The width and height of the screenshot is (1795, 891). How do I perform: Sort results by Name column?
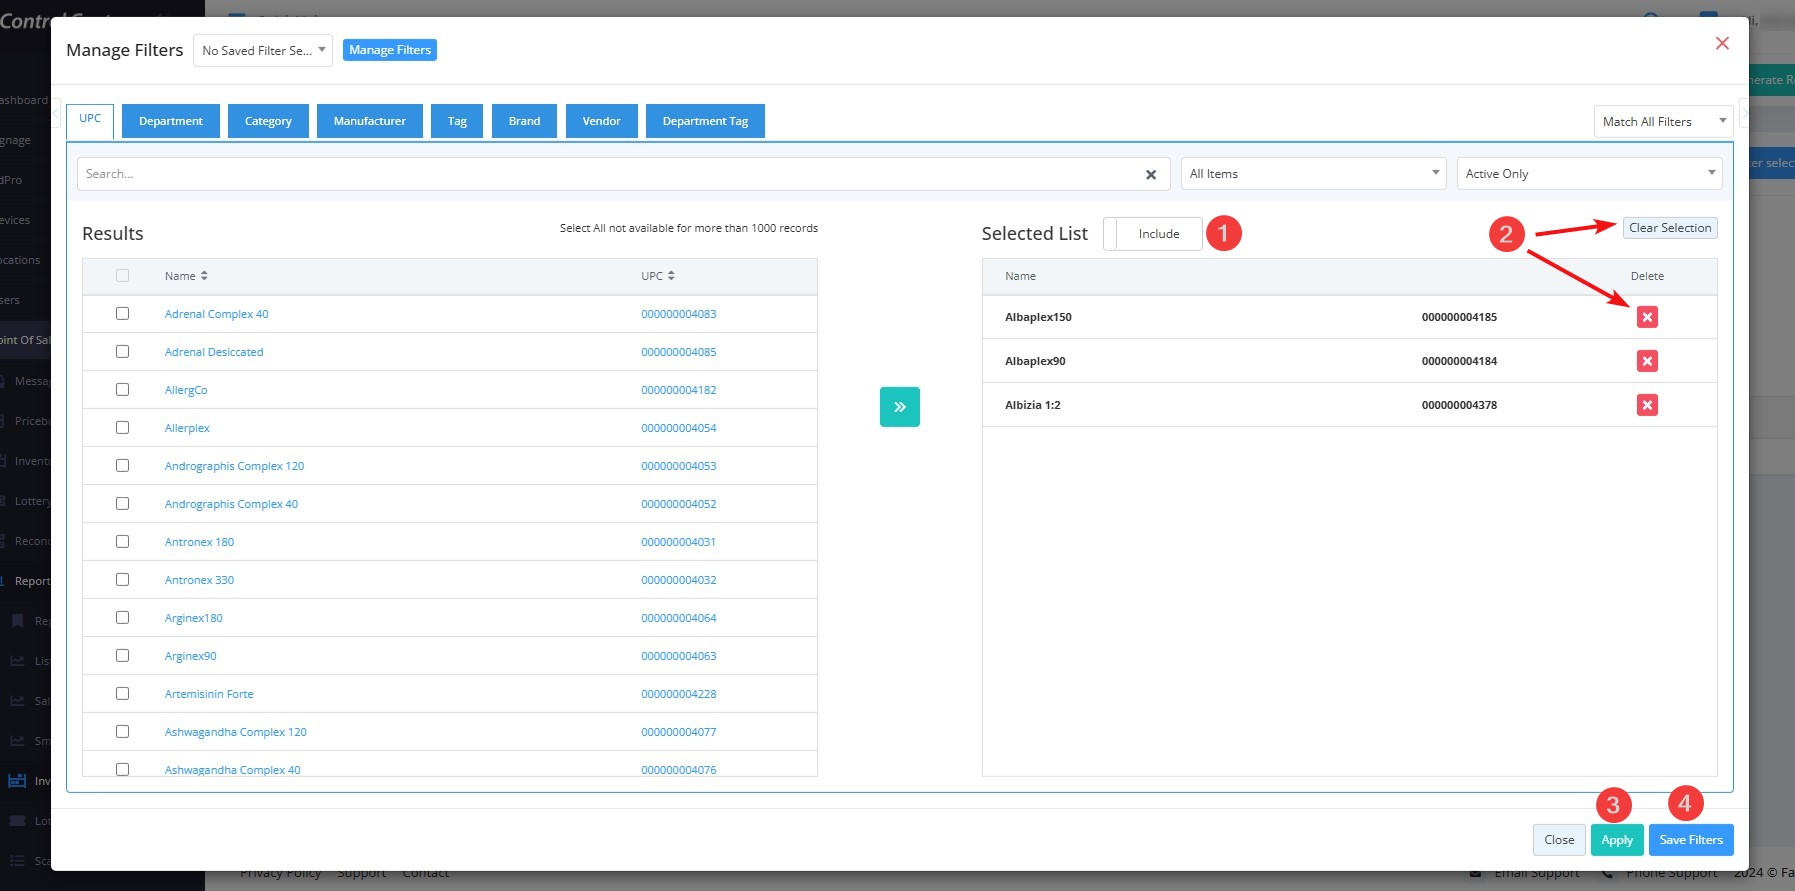point(186,276)
